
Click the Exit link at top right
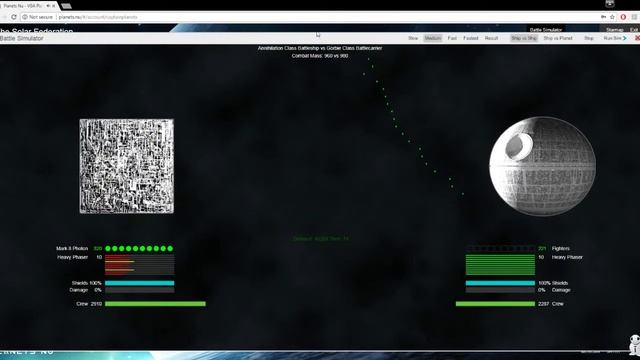click(x=634, y=30)
